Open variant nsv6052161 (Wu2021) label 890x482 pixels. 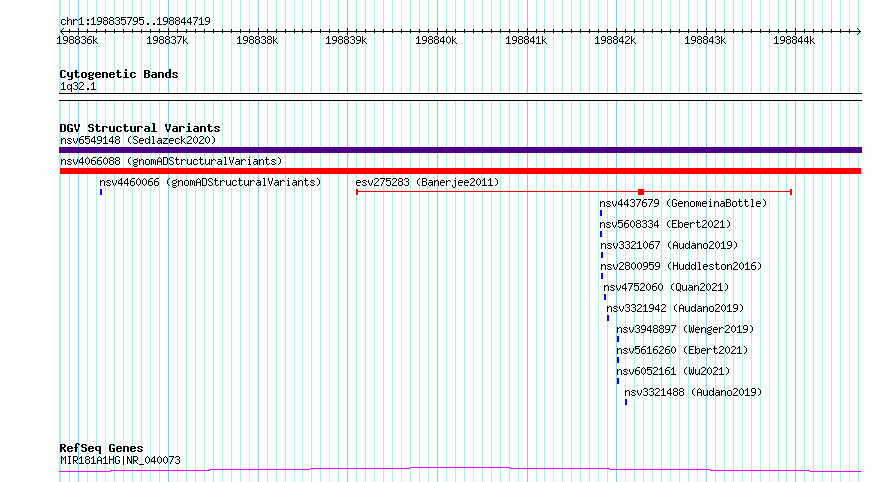point(673,371)
